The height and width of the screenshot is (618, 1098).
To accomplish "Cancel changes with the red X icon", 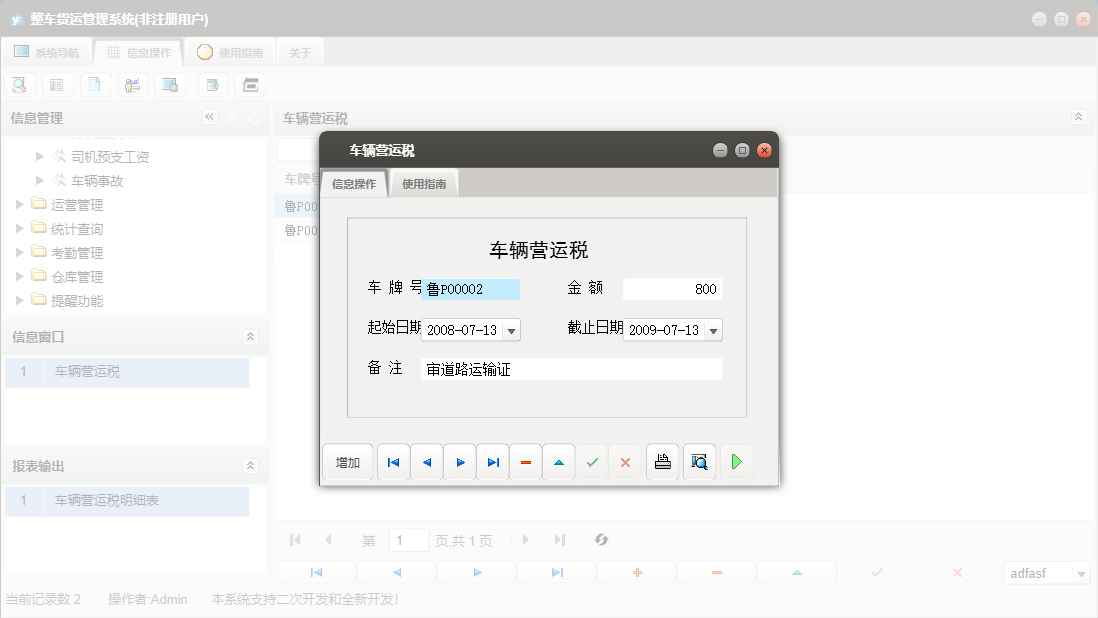I will pyautogui.click(x=625, y=461).
